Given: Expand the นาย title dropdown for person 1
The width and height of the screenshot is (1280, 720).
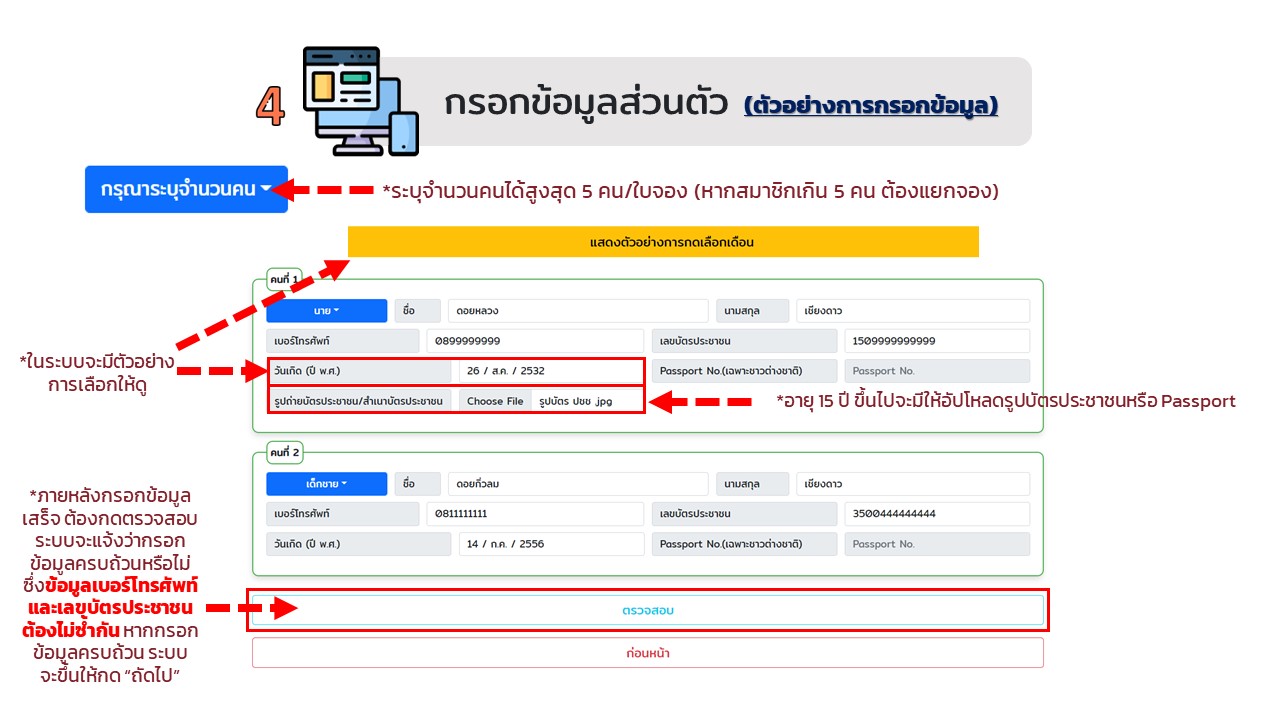Looking at the screenshot, I should [x=326, y=311].
